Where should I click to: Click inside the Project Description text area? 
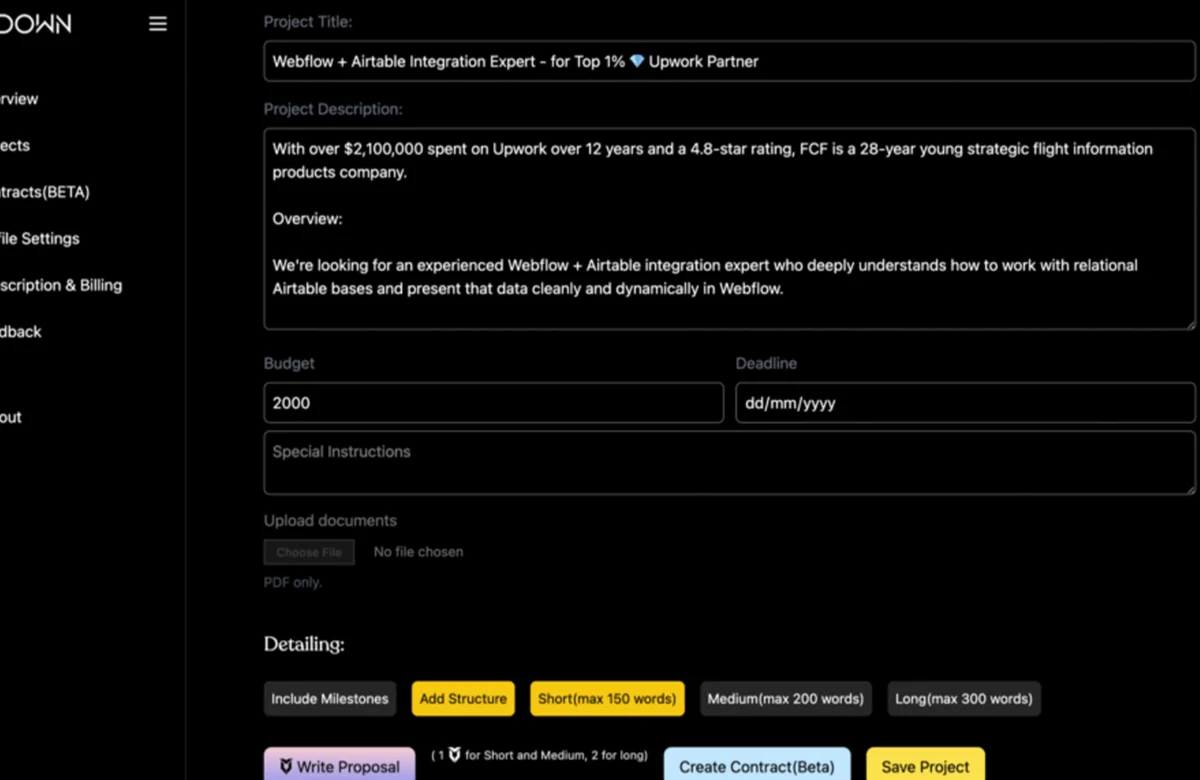pos(730,228)
